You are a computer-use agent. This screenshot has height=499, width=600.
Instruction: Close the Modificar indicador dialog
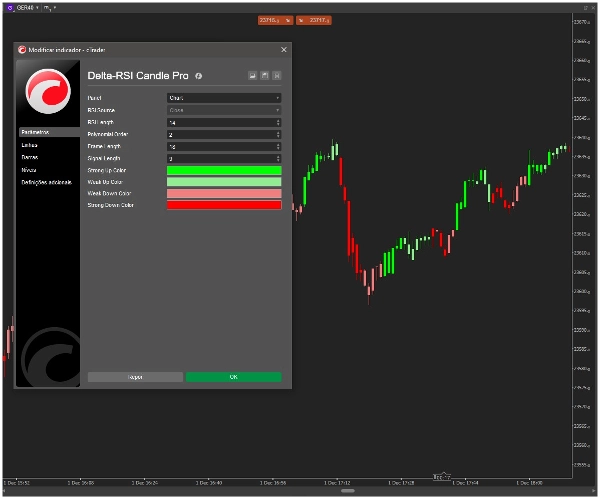(284, 50)
